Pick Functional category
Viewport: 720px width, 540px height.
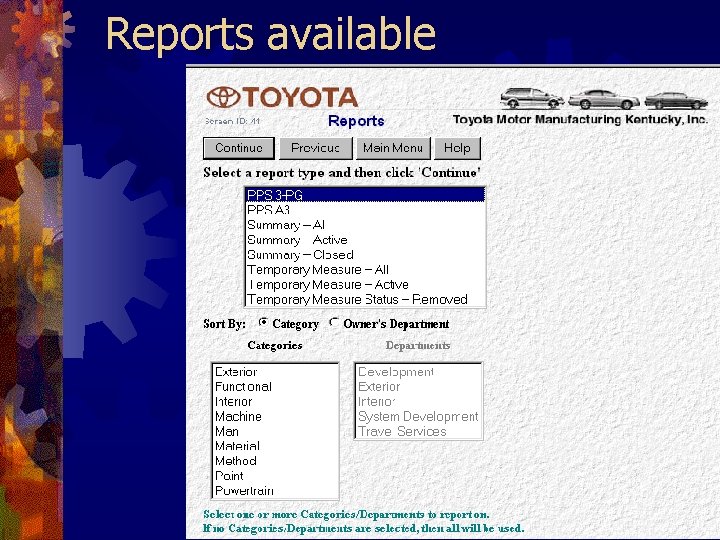click(275, 387)
